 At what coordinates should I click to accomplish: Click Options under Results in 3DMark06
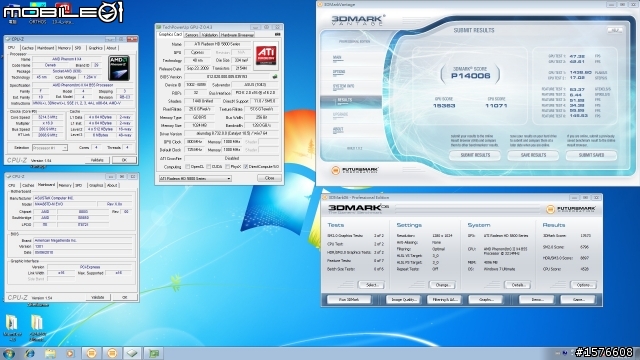click(583, 285)
